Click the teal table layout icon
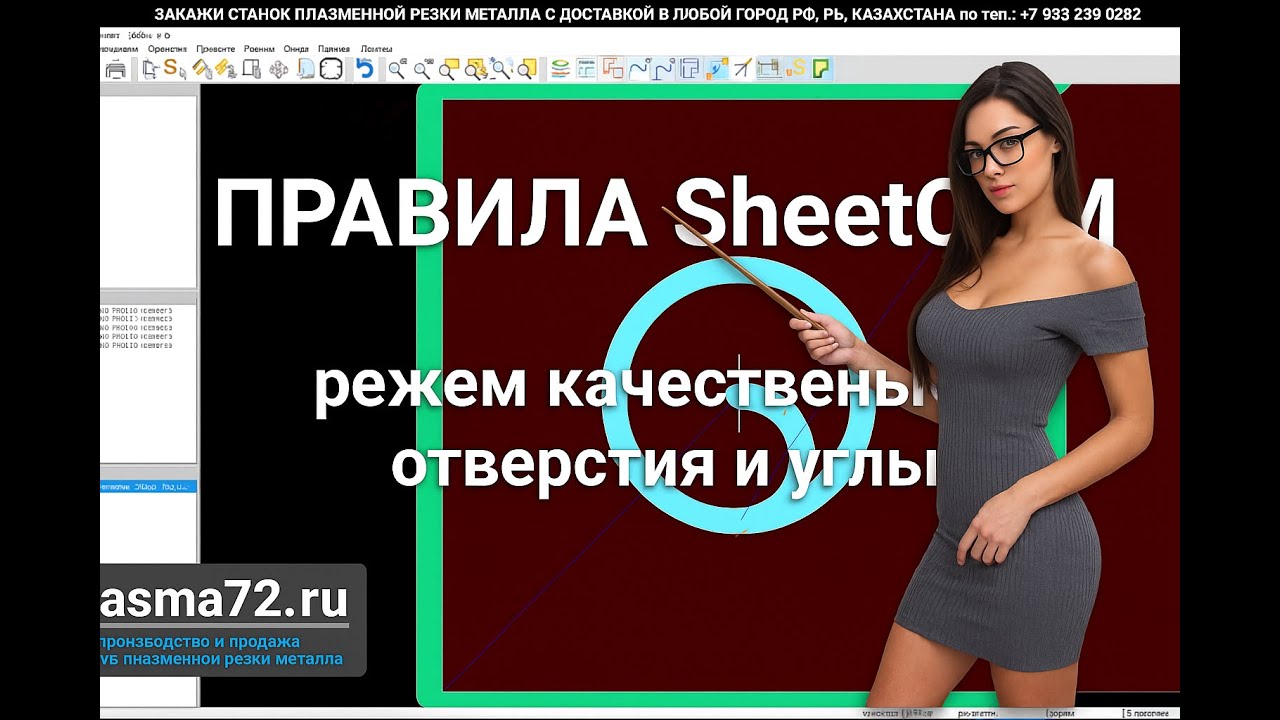This screenshot has height=720, width=1280. (x=586, y=69)
